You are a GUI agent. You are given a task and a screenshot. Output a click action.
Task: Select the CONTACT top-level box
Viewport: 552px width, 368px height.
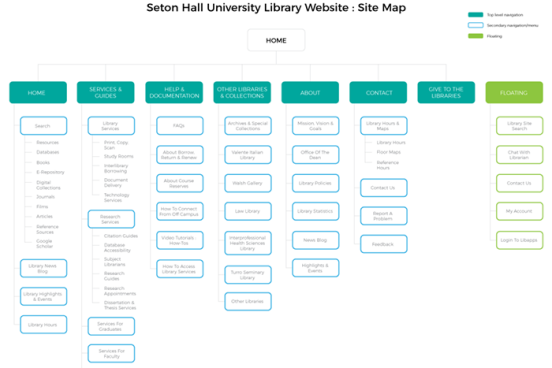point(378,93)
